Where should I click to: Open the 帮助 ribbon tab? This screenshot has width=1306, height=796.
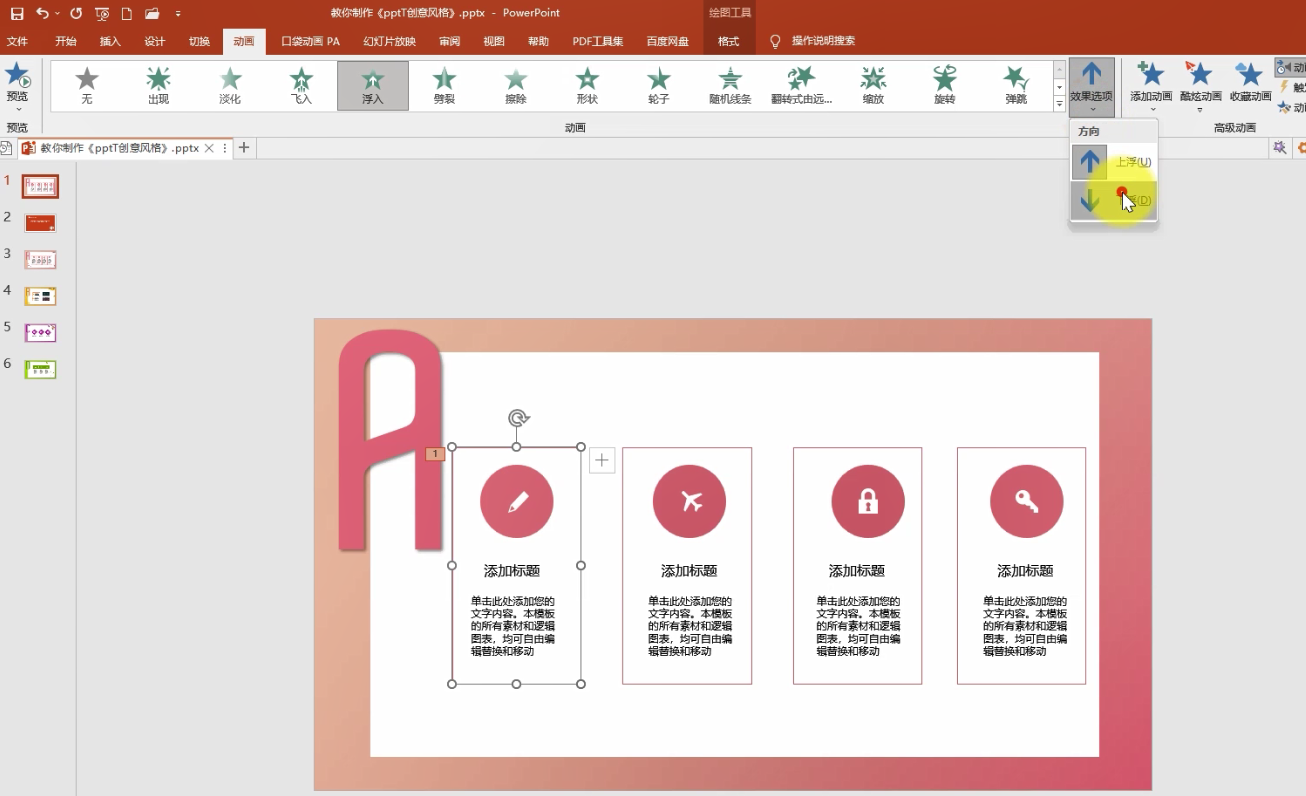pyautogui.click(x=538, y=41)
